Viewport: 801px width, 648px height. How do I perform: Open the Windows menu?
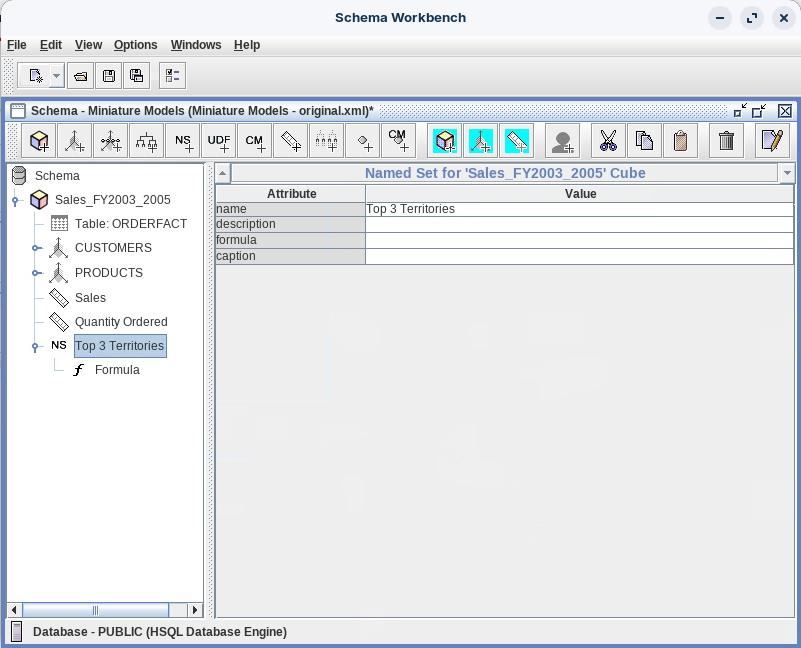(196, 45)
